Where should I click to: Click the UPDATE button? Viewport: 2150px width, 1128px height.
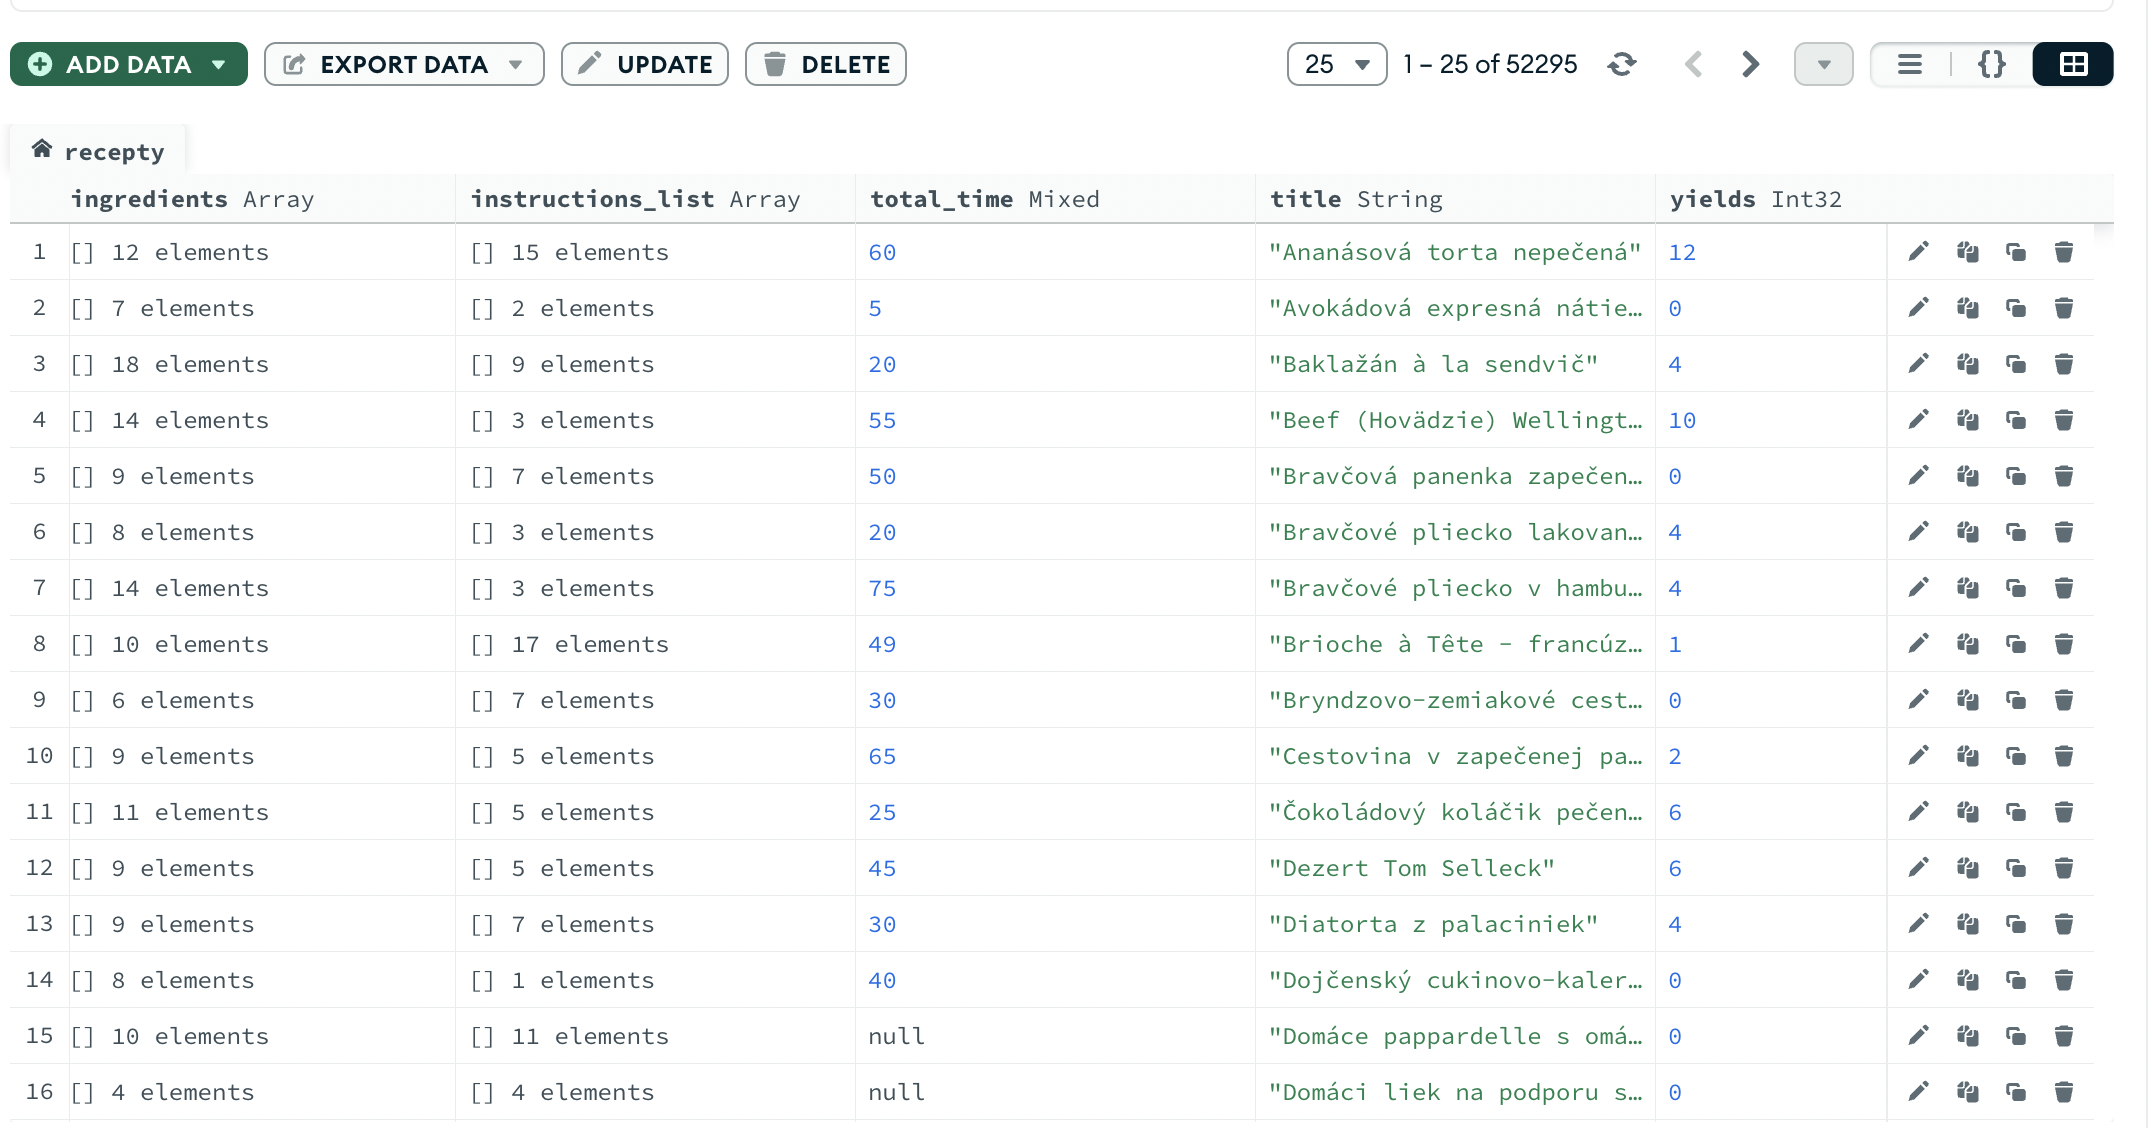[x=645, y=64]
